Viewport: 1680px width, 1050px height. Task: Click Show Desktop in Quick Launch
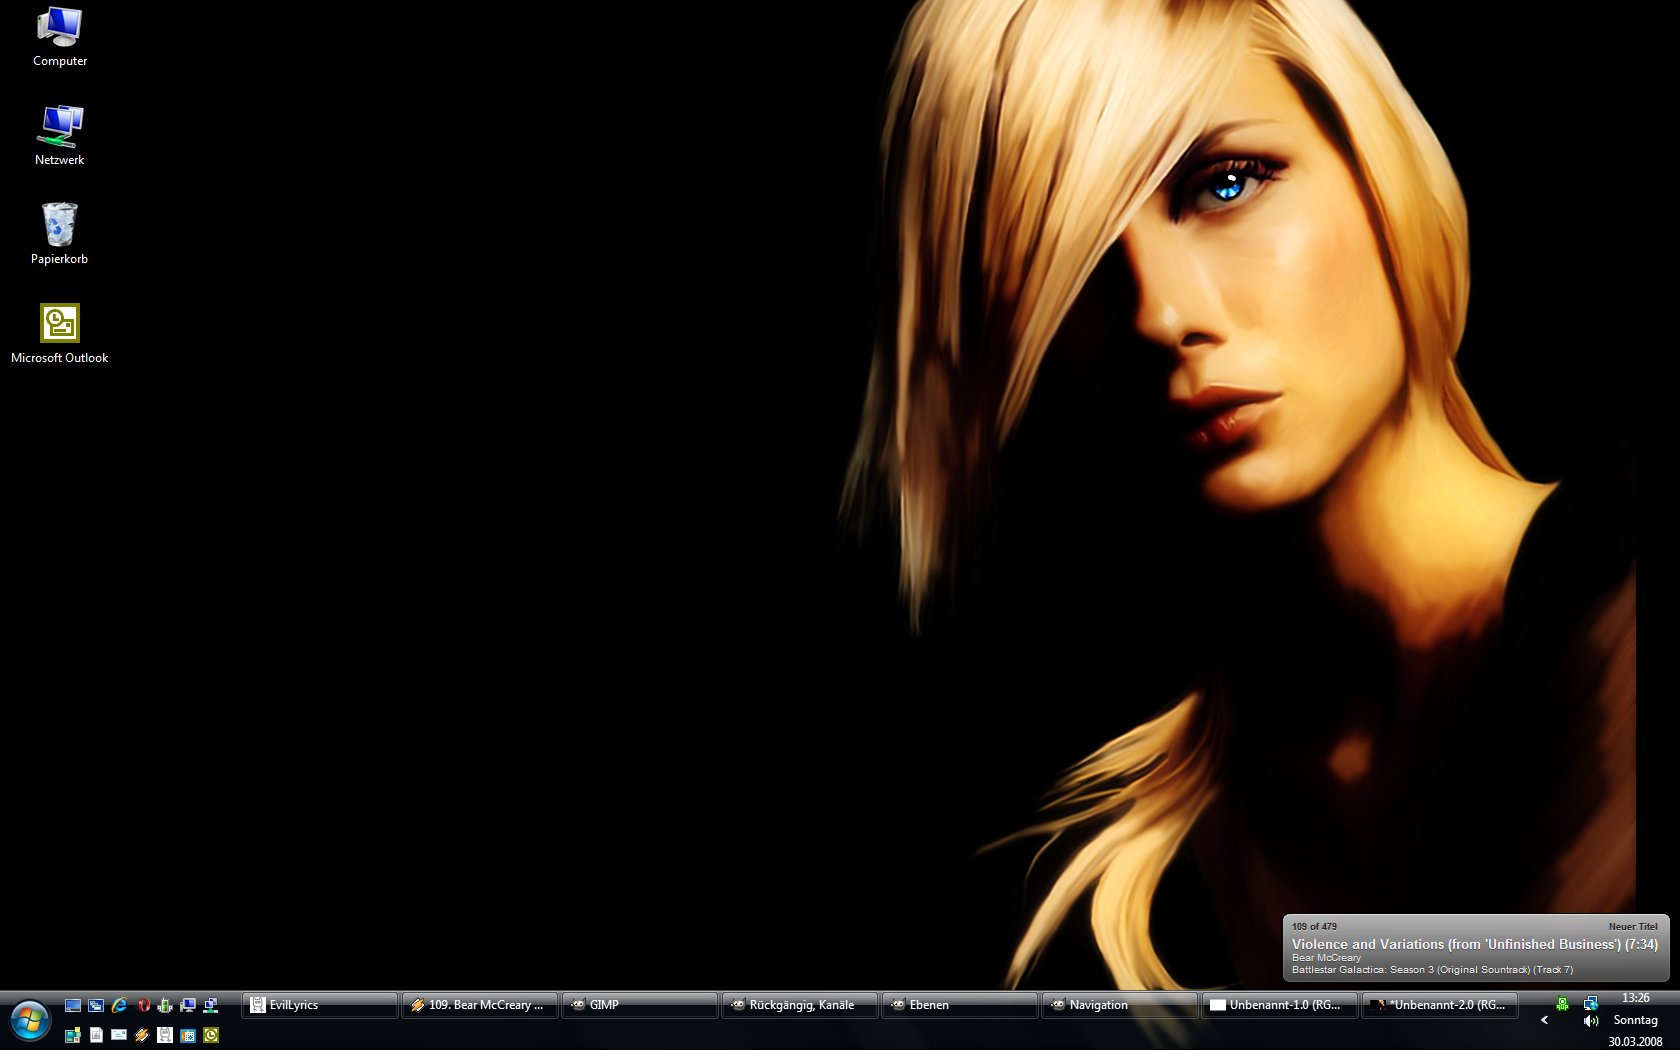[73, 1005]
